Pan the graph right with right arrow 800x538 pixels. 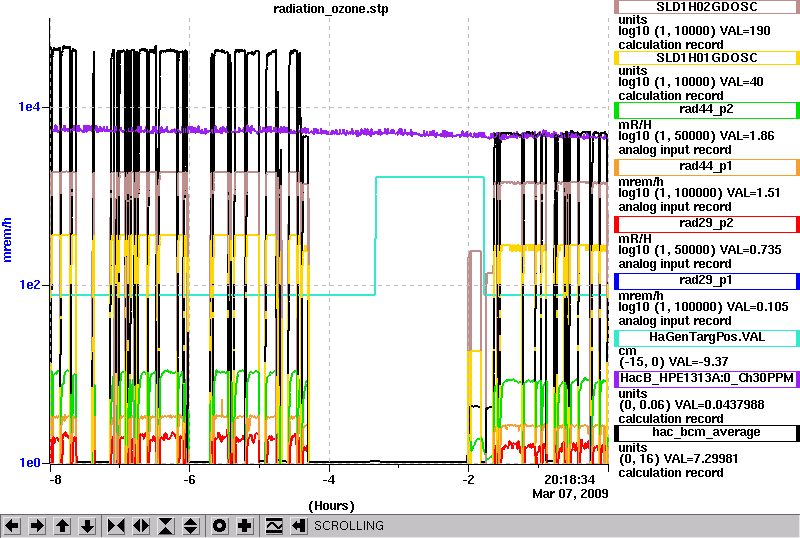click(x=37, y=526)
